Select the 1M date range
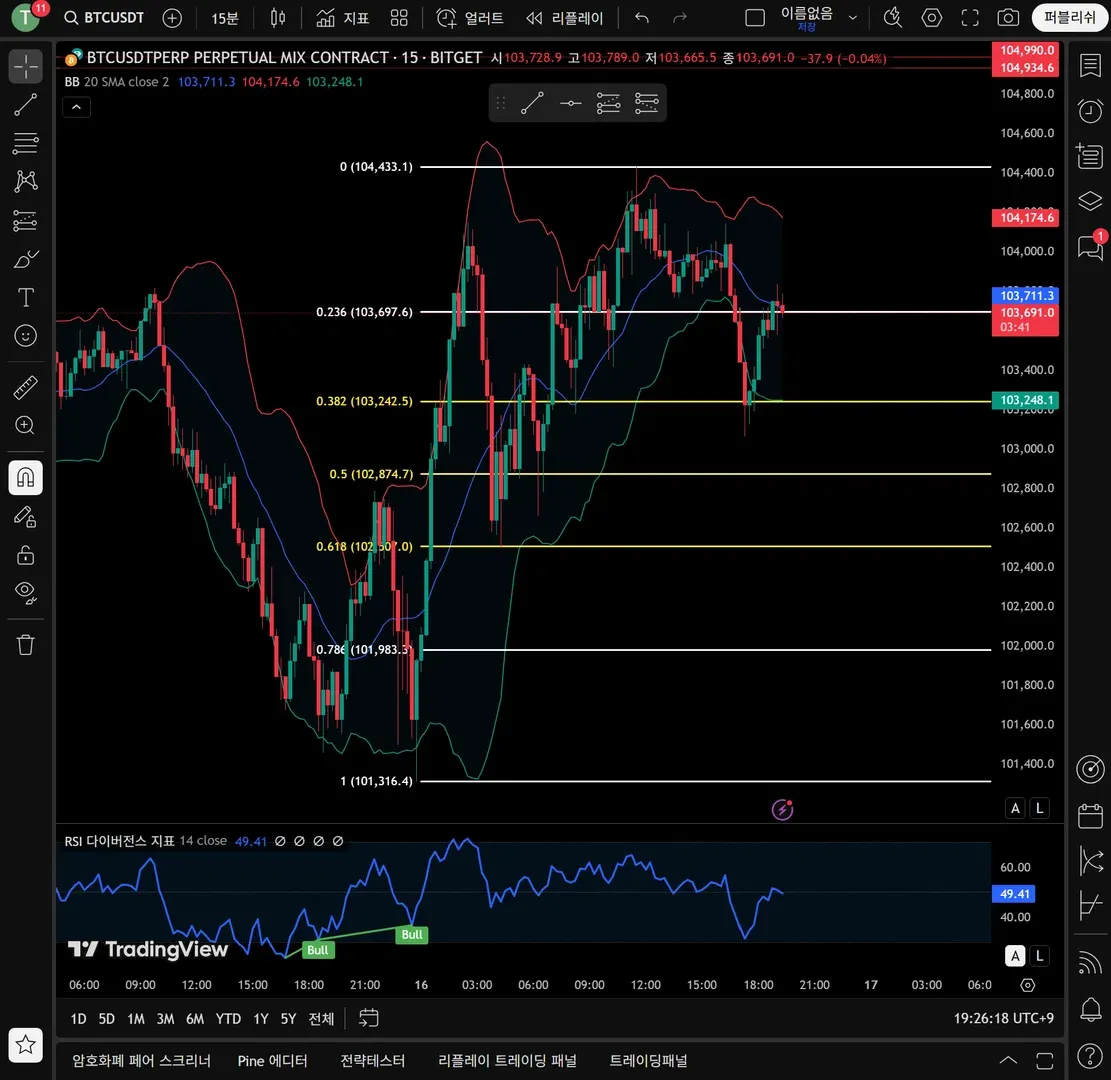This screenshot has width=1111, height=1080. coord(136,1018)
